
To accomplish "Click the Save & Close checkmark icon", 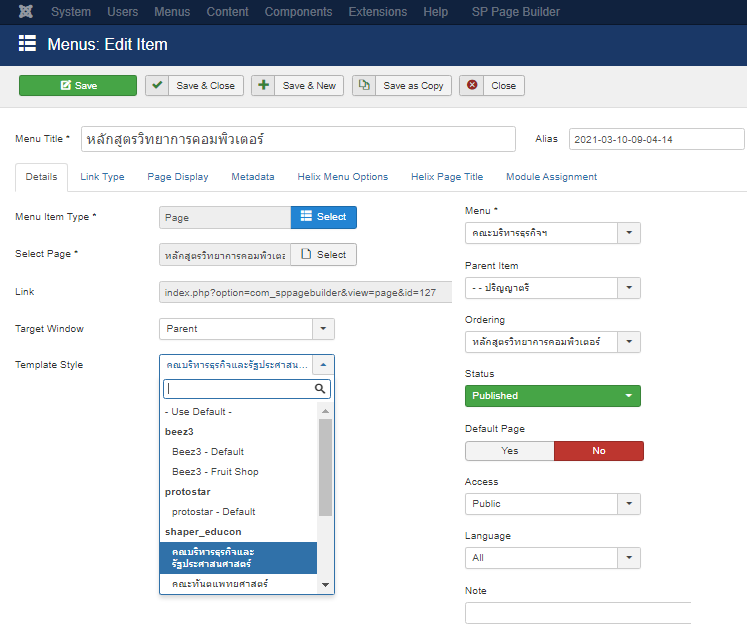I will pyautogui.click(x=158, y=86).
